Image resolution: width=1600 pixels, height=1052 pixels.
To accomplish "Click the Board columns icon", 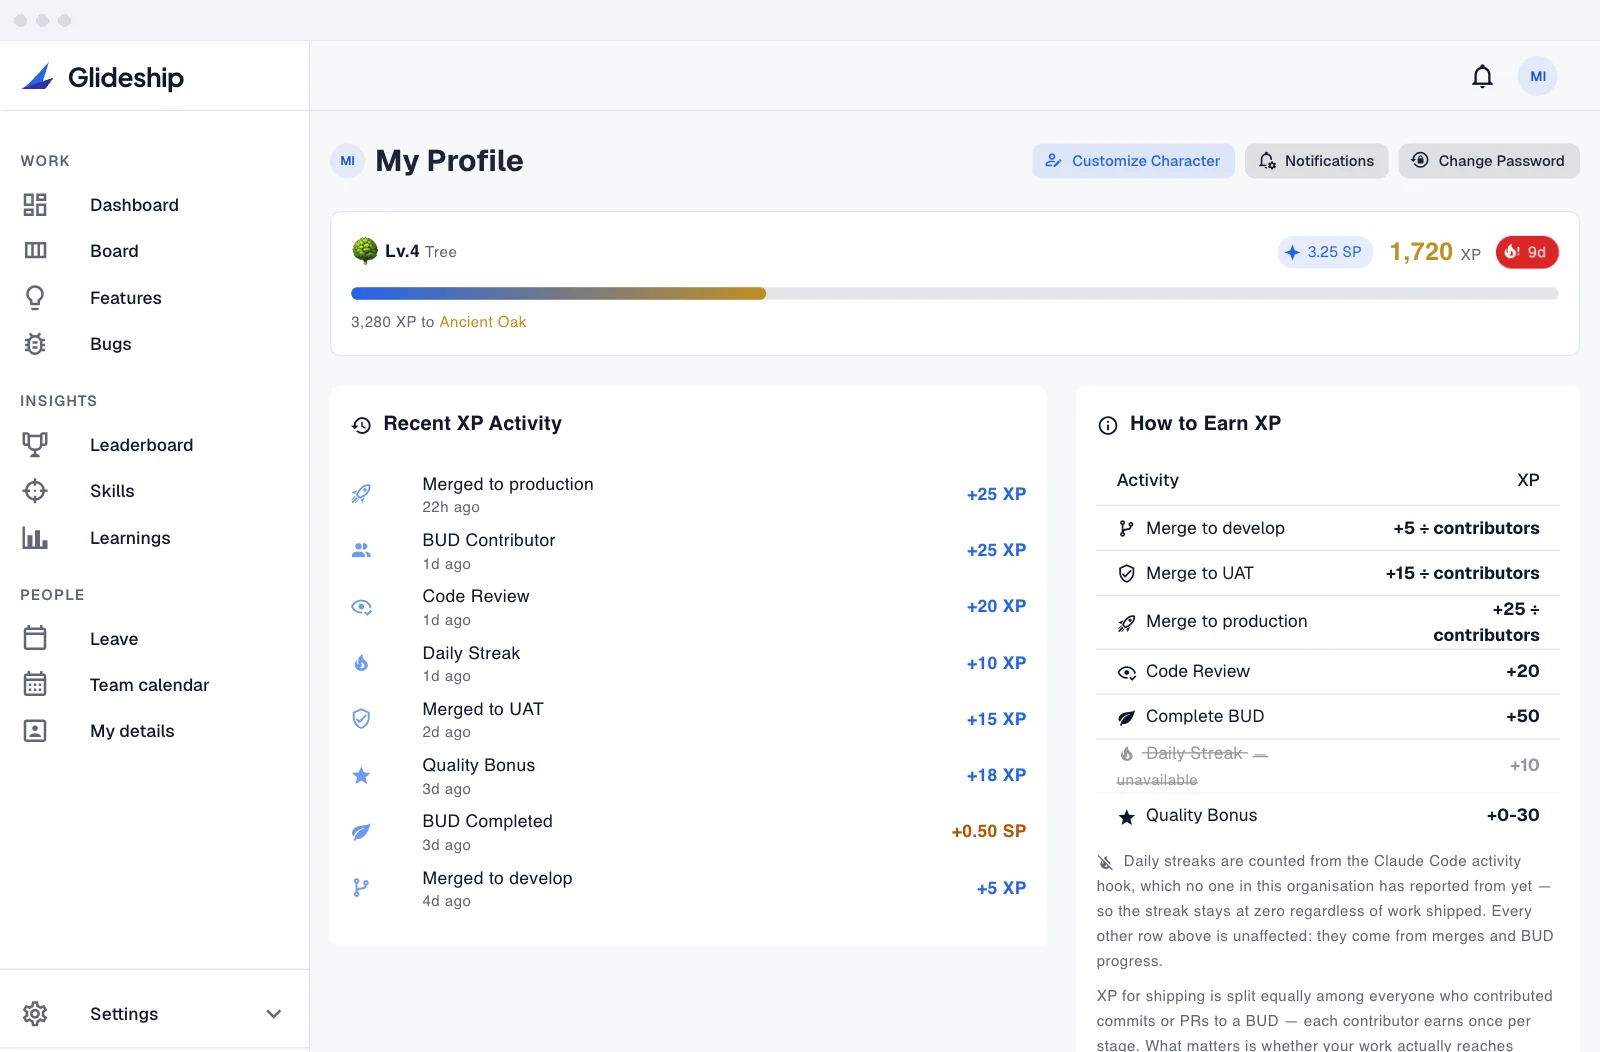I will [35, 251].
